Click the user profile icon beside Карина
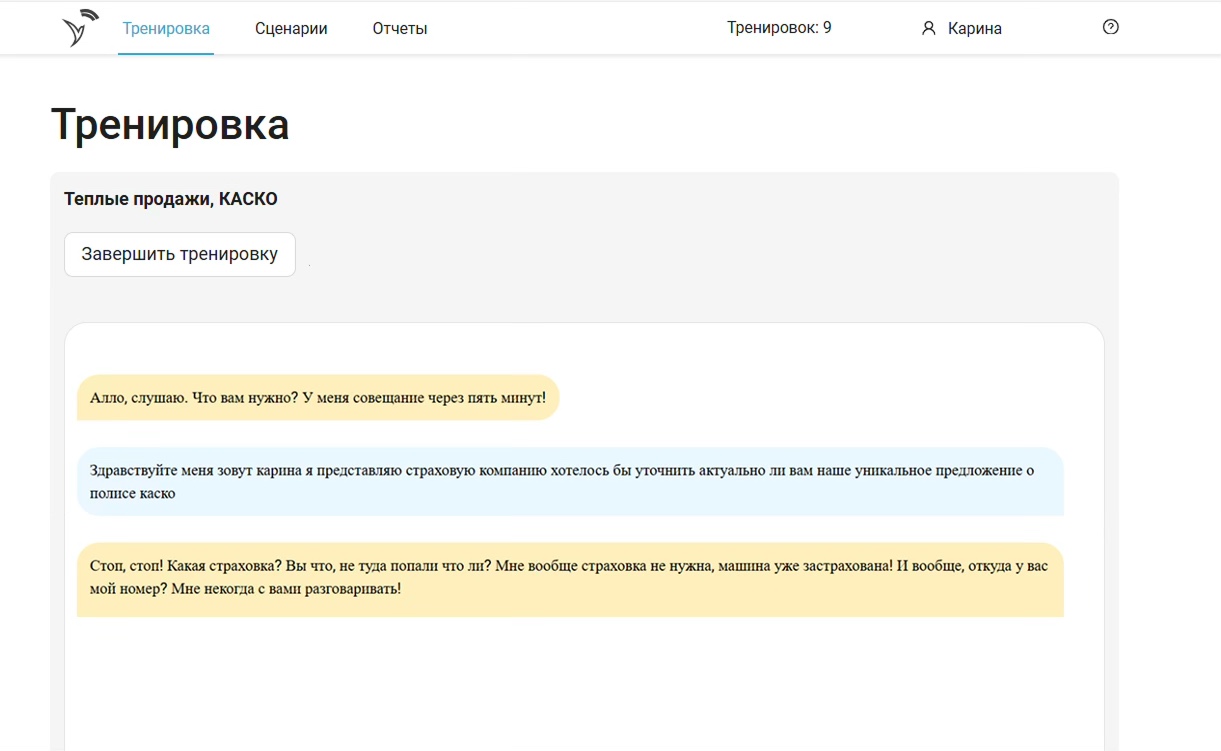 [x=928, y=29]
